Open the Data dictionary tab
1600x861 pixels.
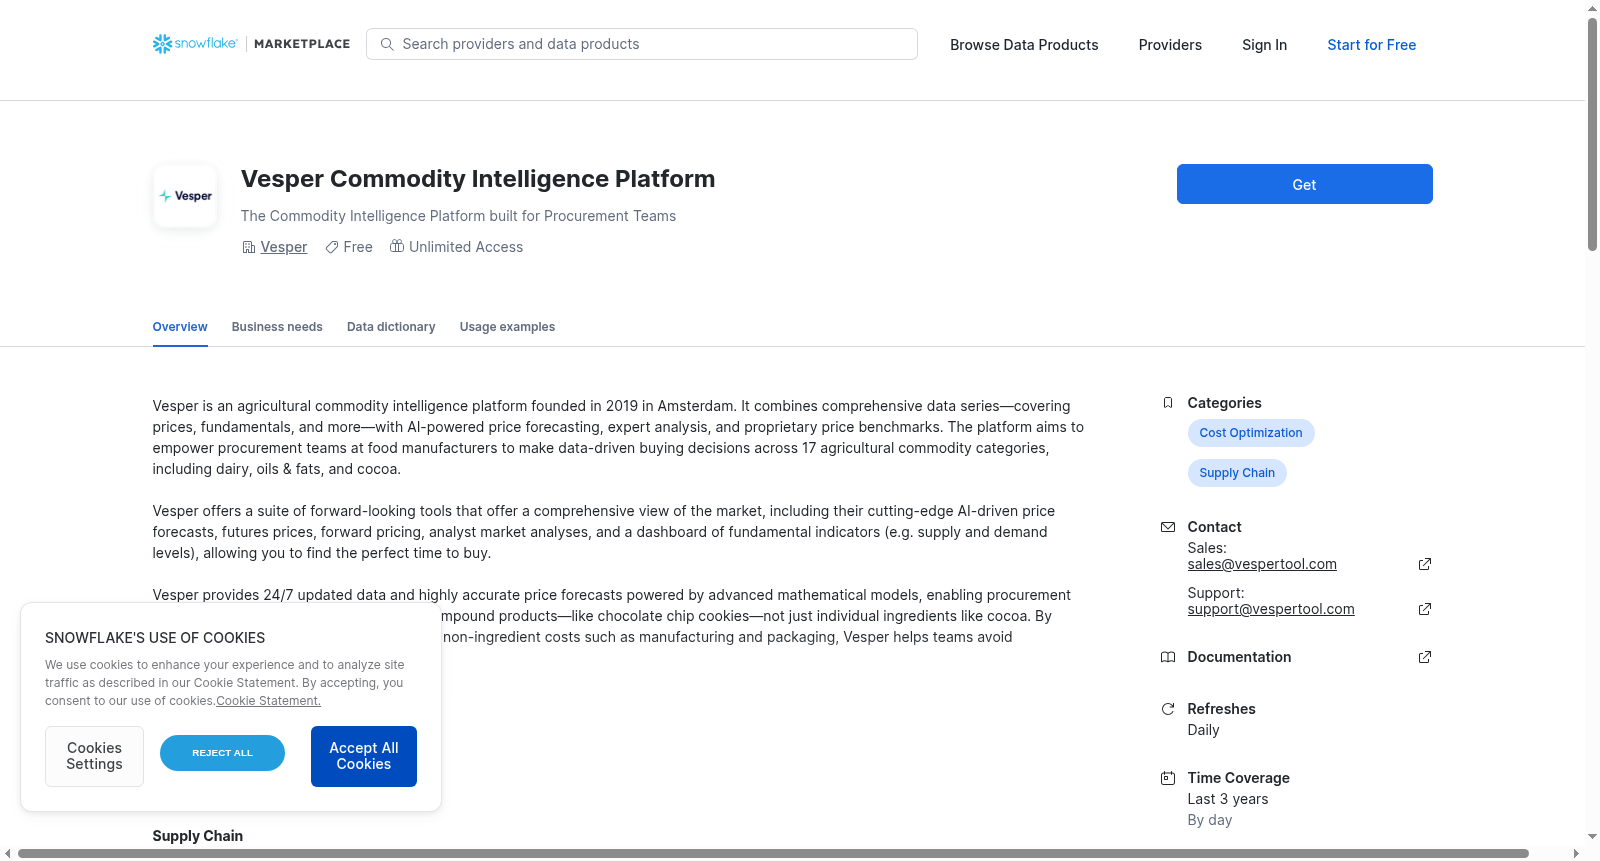(x=391, y=327)
